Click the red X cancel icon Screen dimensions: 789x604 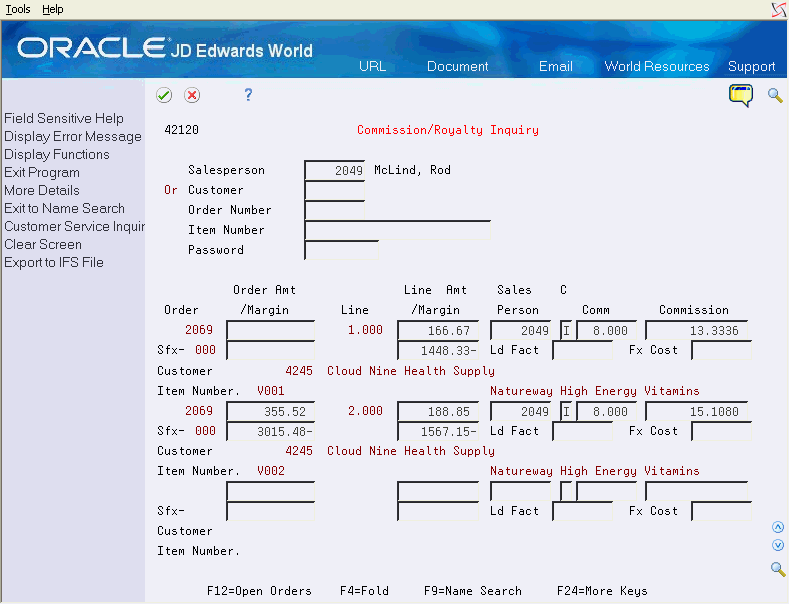(x=192, y=95)
